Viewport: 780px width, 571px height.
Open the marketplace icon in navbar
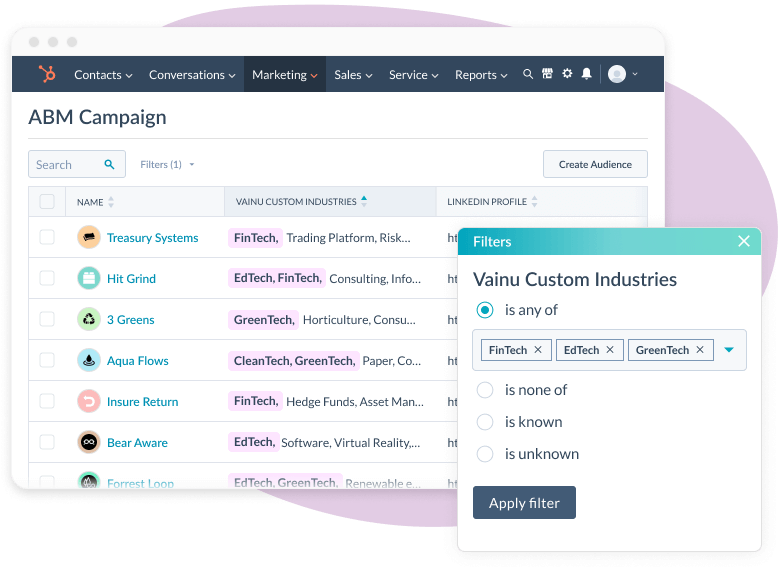tap(547, 74)
